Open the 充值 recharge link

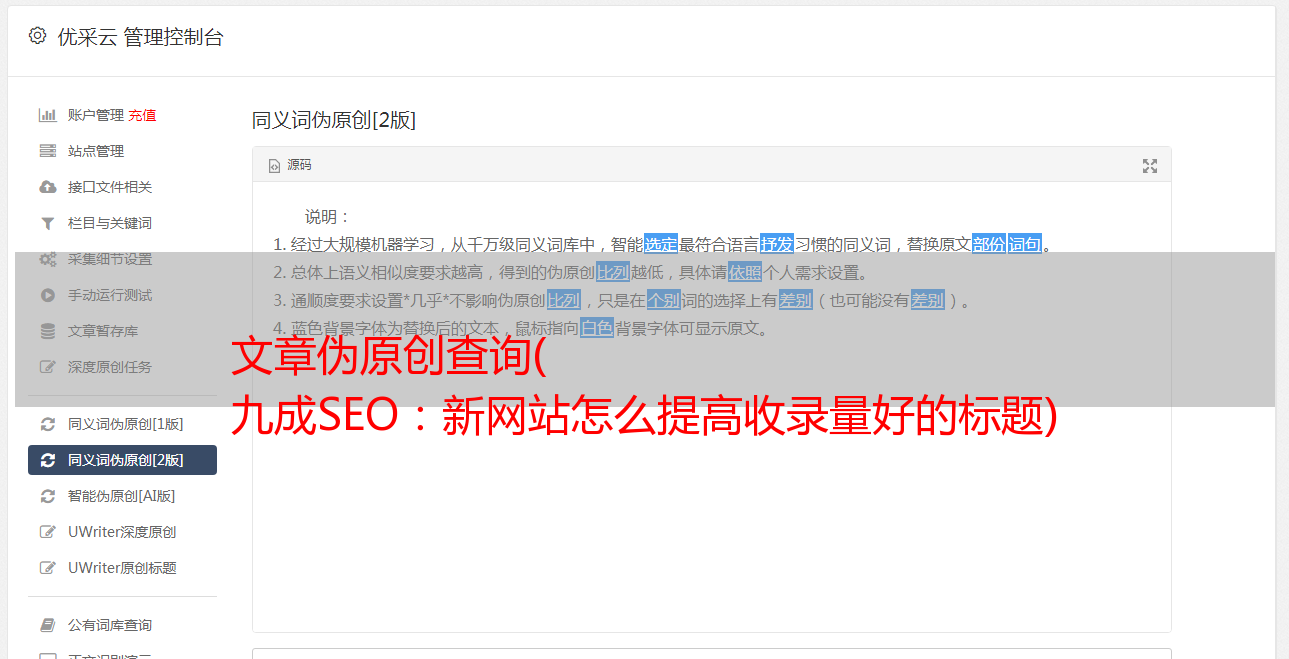click(142, 115)
